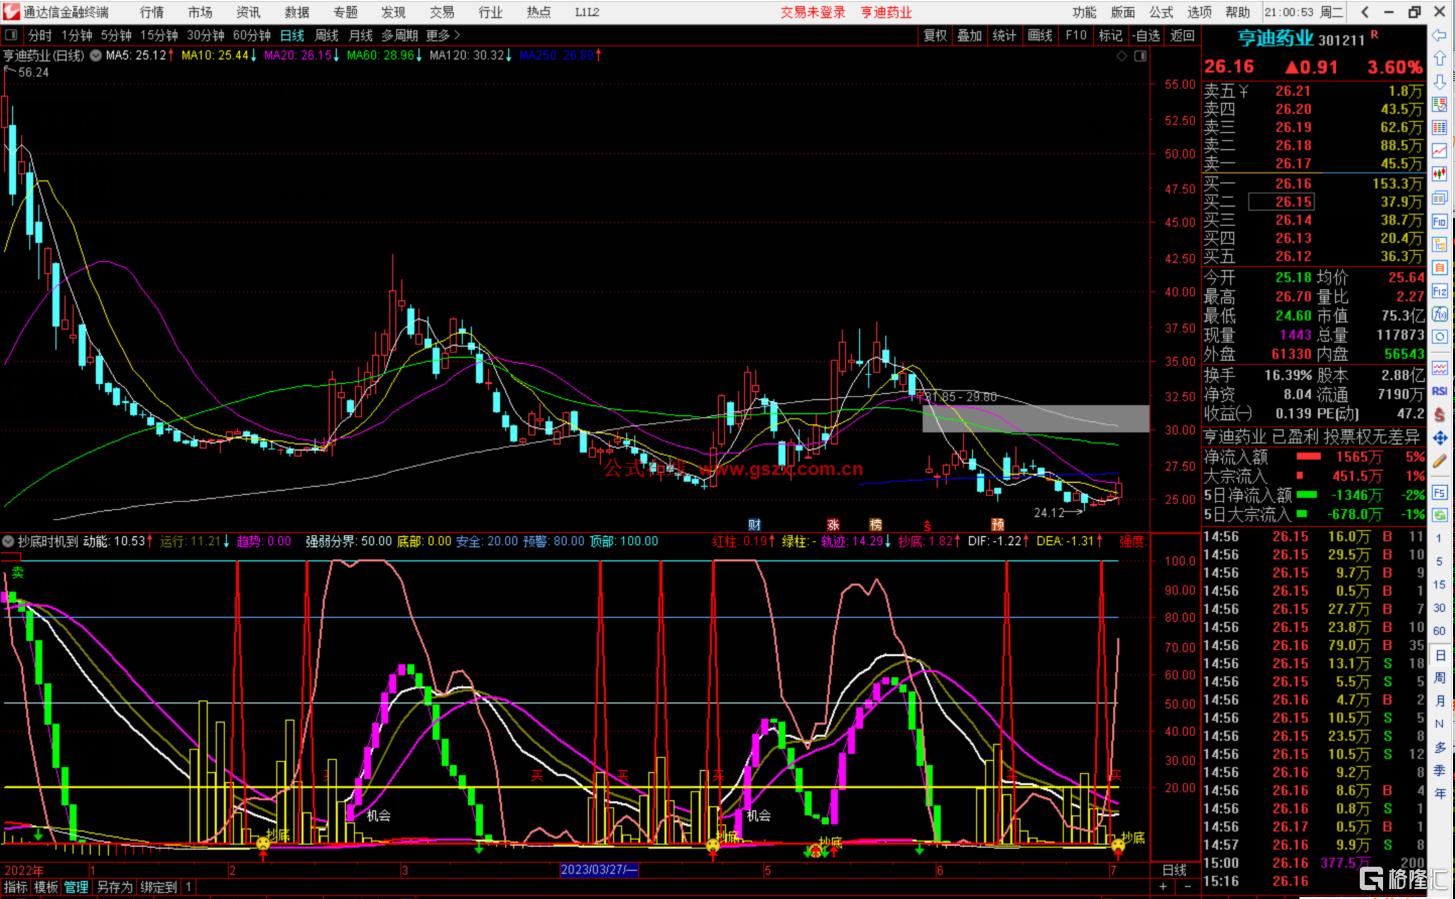Open the RSI indicator icon

coord(1440,391)
